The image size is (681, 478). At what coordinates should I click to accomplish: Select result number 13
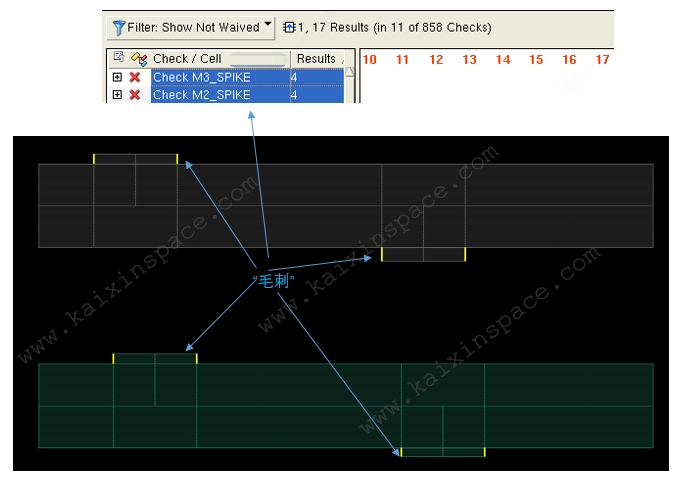(469, 60)
